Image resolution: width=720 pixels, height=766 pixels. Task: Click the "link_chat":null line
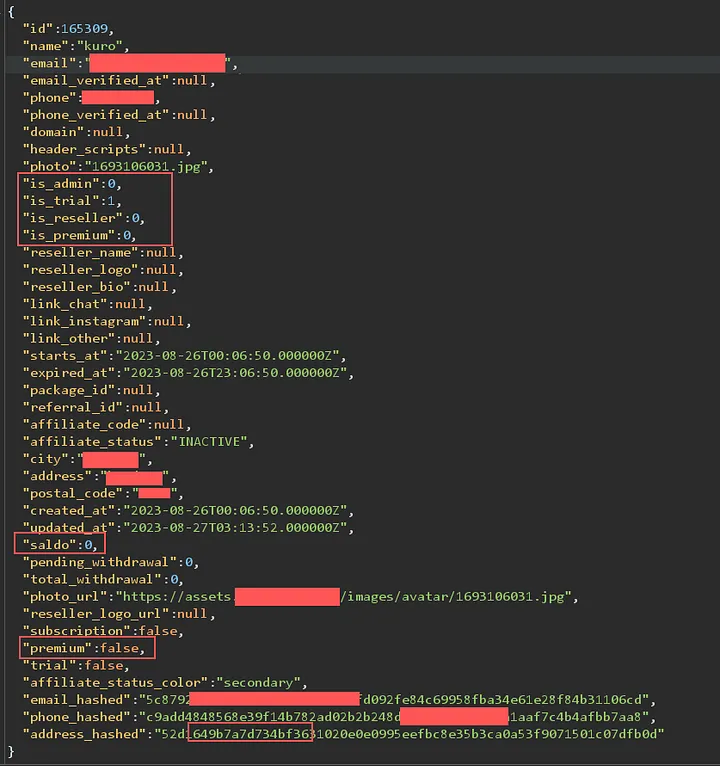(88, 304)
